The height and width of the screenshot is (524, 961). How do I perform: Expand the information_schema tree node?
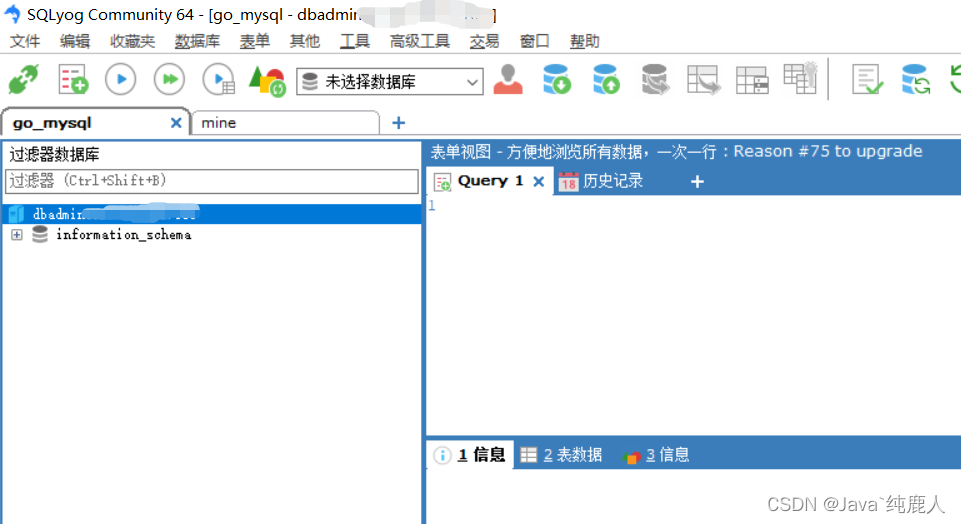[17, 235]
